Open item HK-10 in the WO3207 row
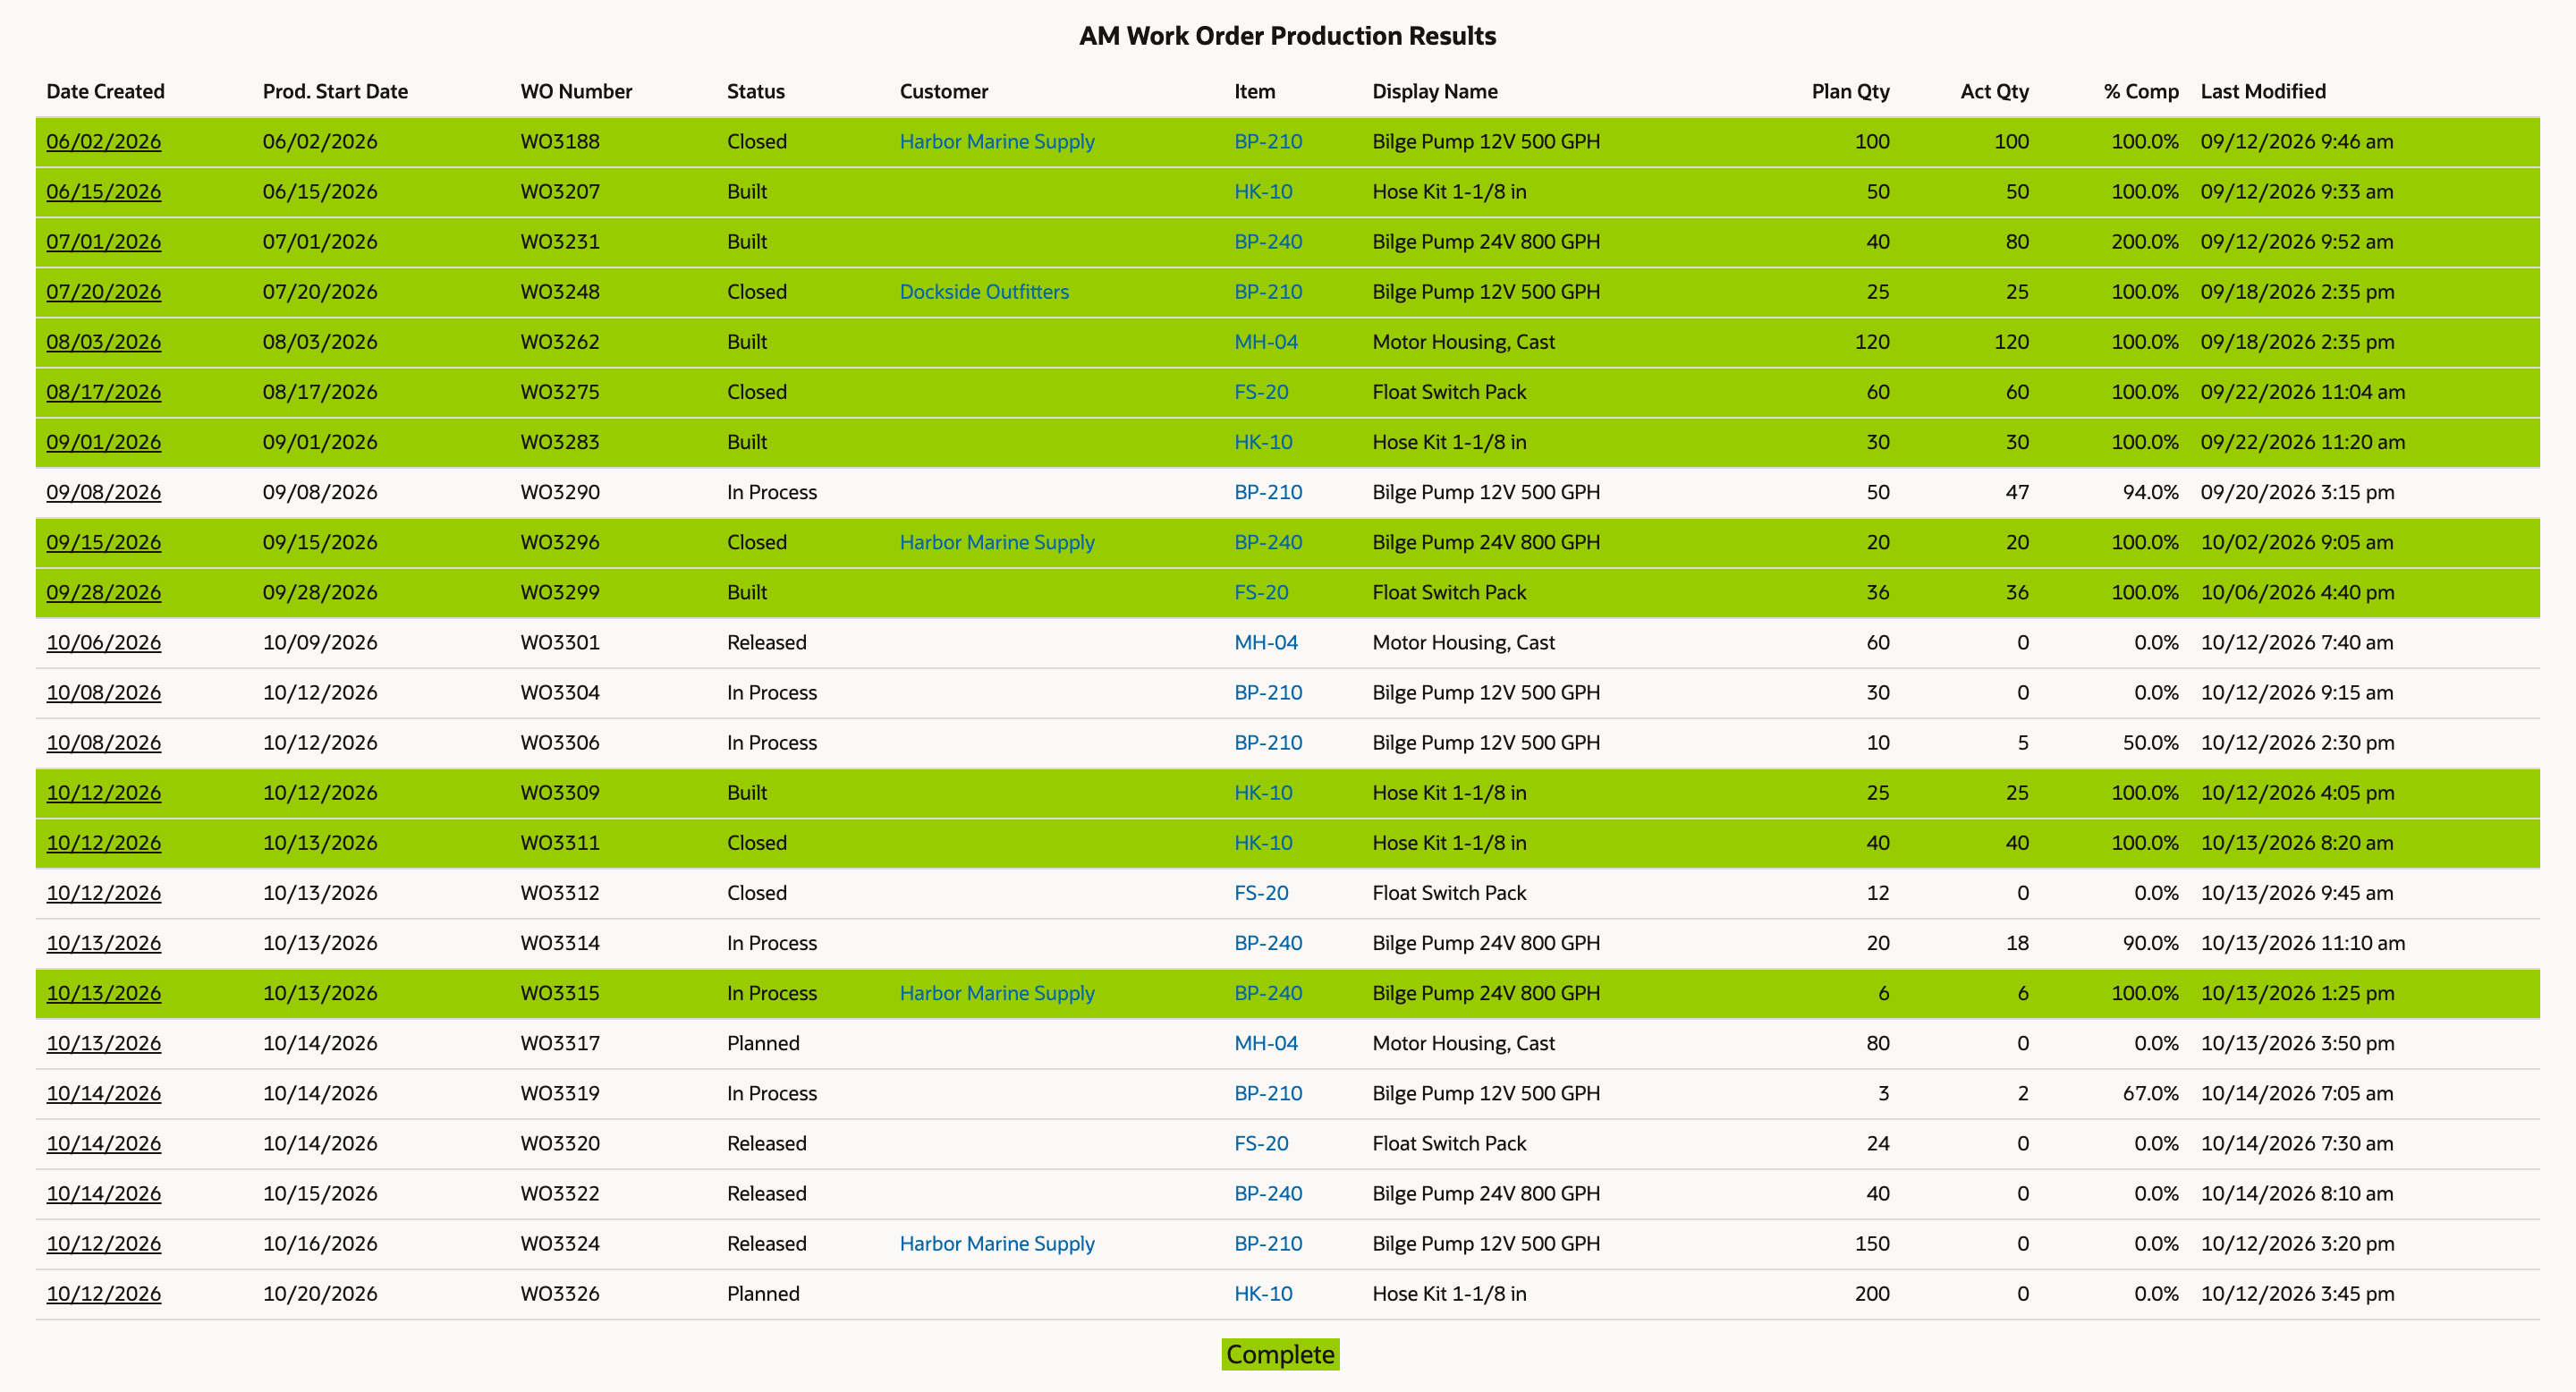The width and height of the screenshot is (2576, 1392). click(x=1263, y=191)
